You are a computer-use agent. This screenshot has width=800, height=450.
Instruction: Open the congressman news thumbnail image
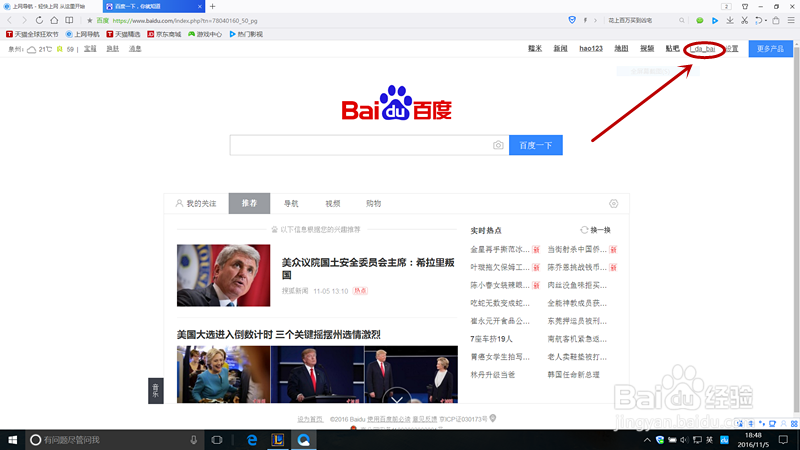(223, 276)
